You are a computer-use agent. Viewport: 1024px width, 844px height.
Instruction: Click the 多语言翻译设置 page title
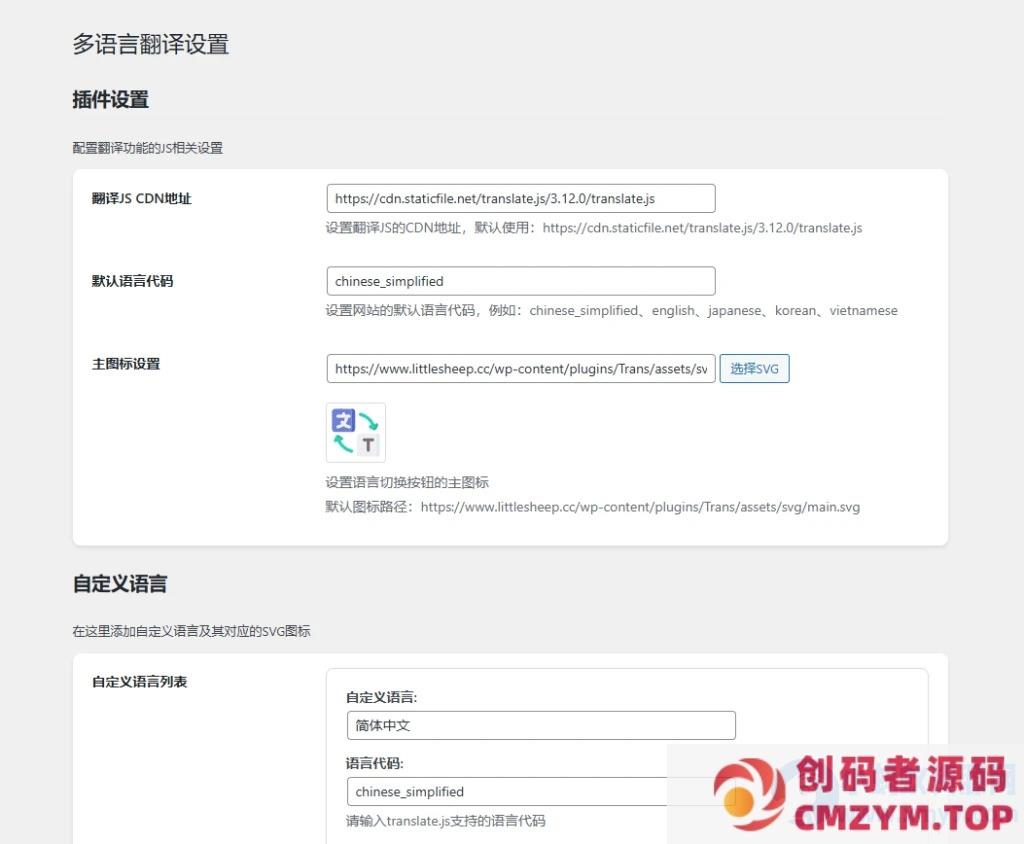(150, 44)
